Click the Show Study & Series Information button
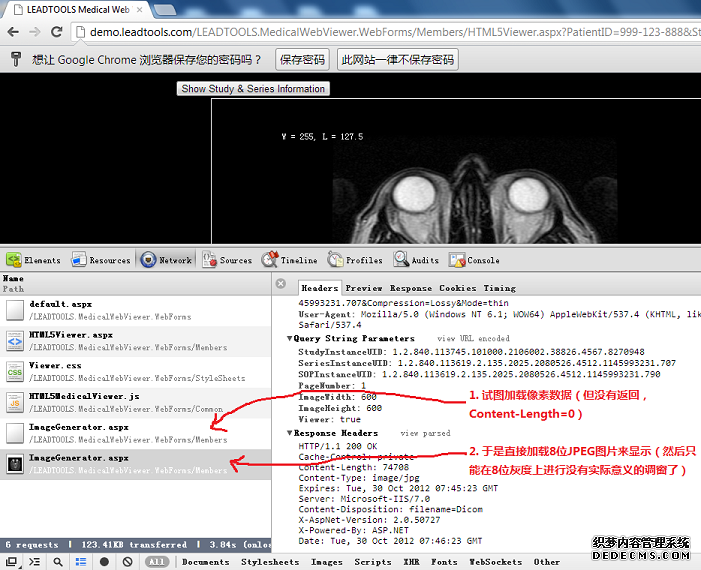 (x=253, y=88)
